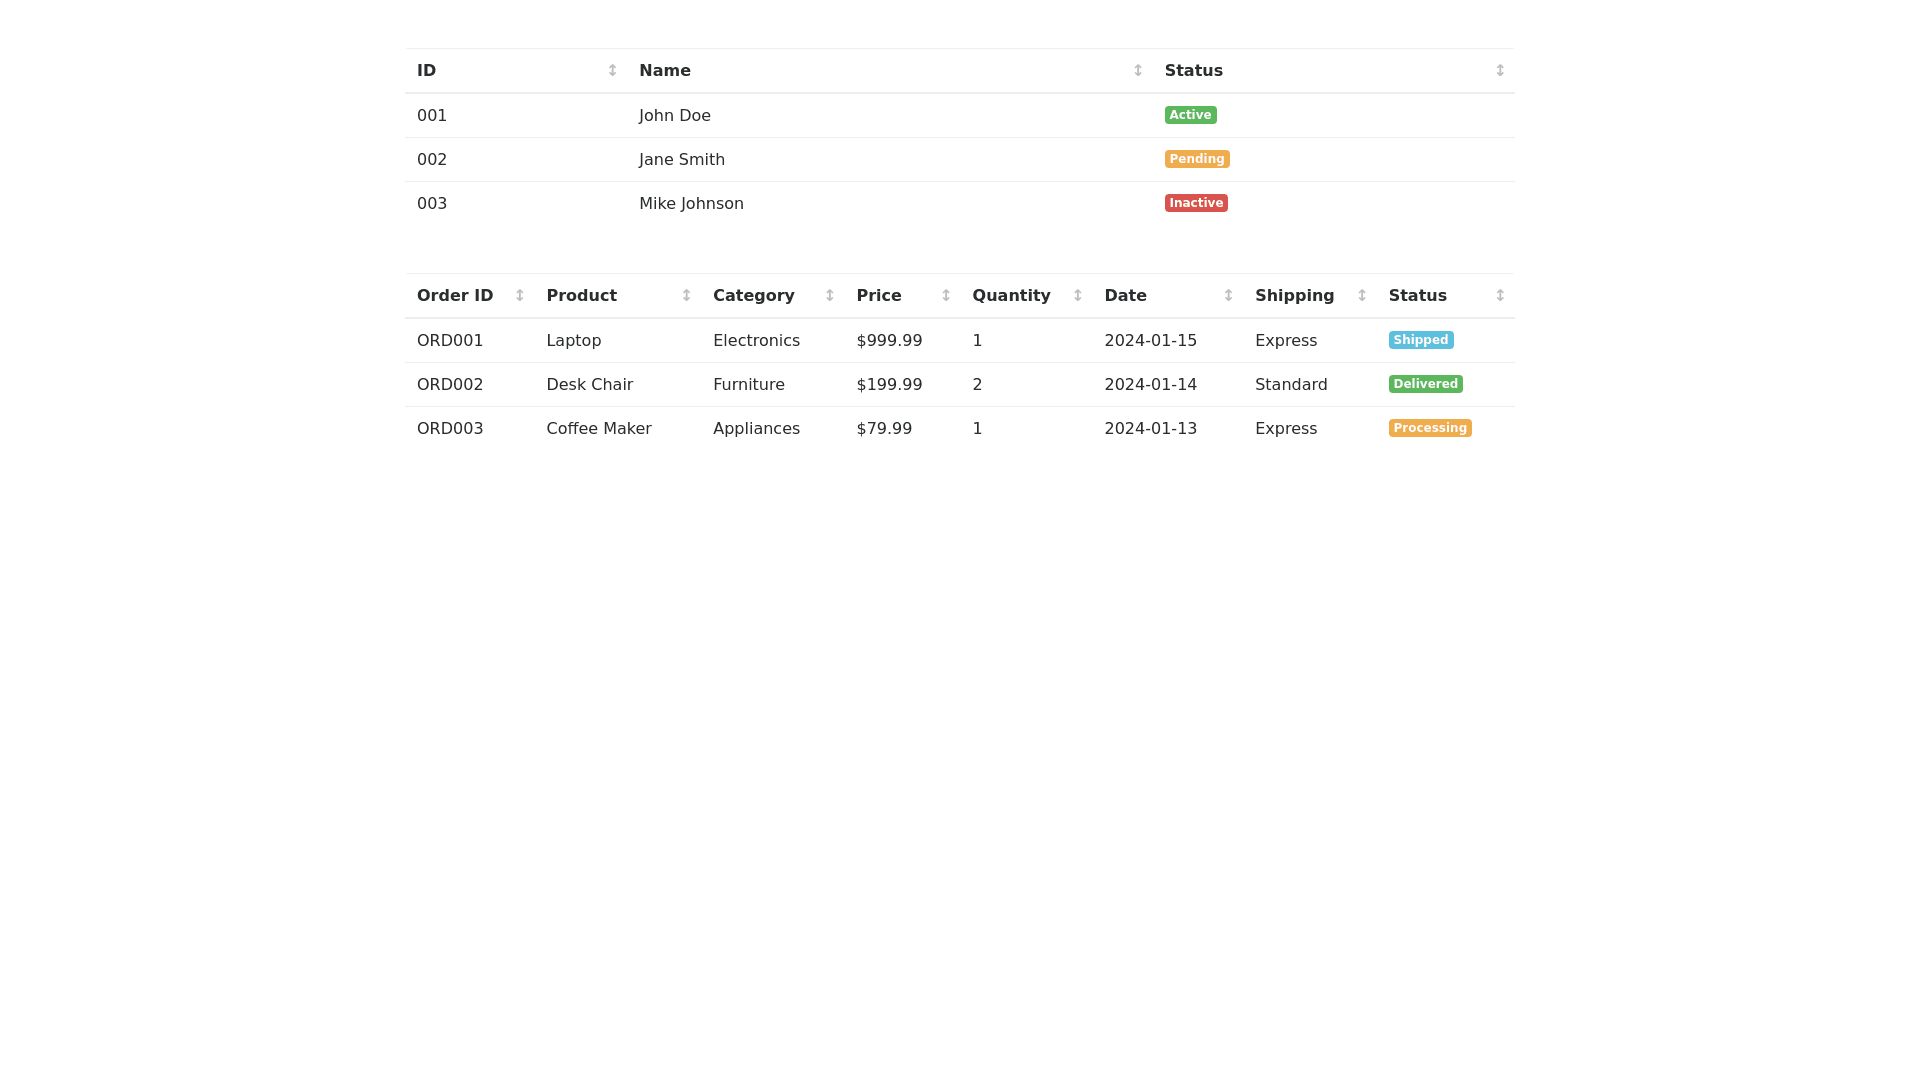Click sort icon next to Product header

(686, 295)
